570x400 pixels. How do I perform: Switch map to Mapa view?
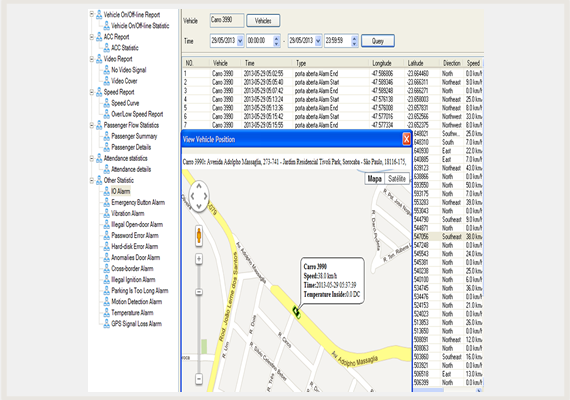(374, 179)
